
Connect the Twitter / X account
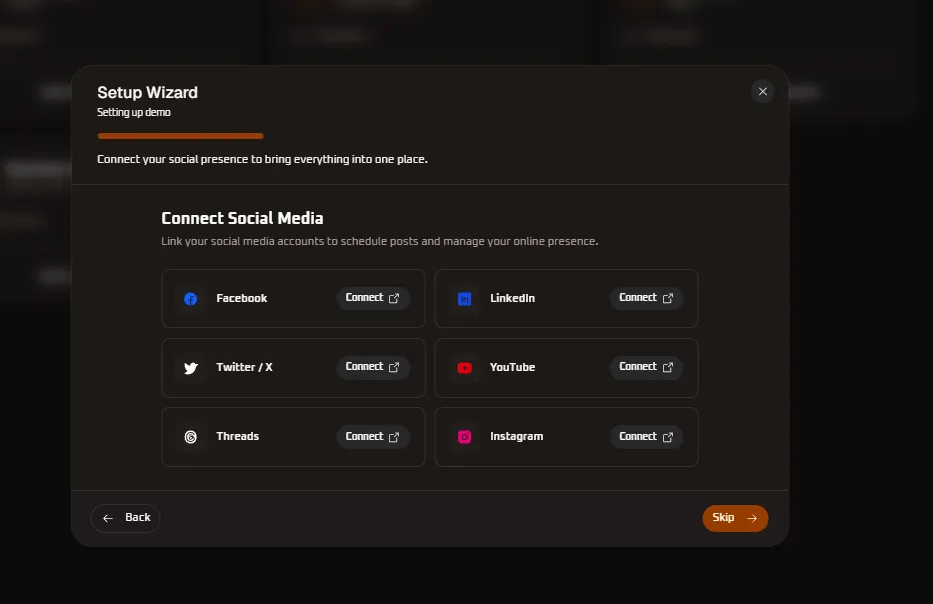point(372,367)
